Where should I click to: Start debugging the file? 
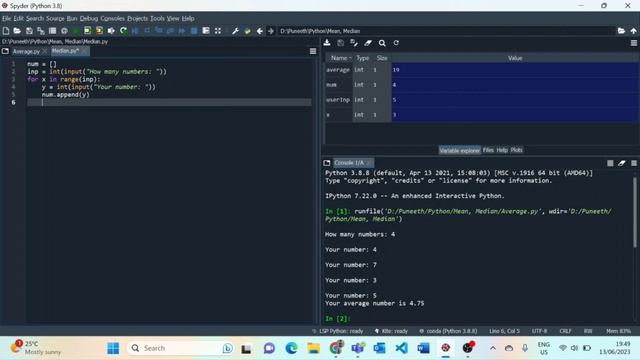135,31
